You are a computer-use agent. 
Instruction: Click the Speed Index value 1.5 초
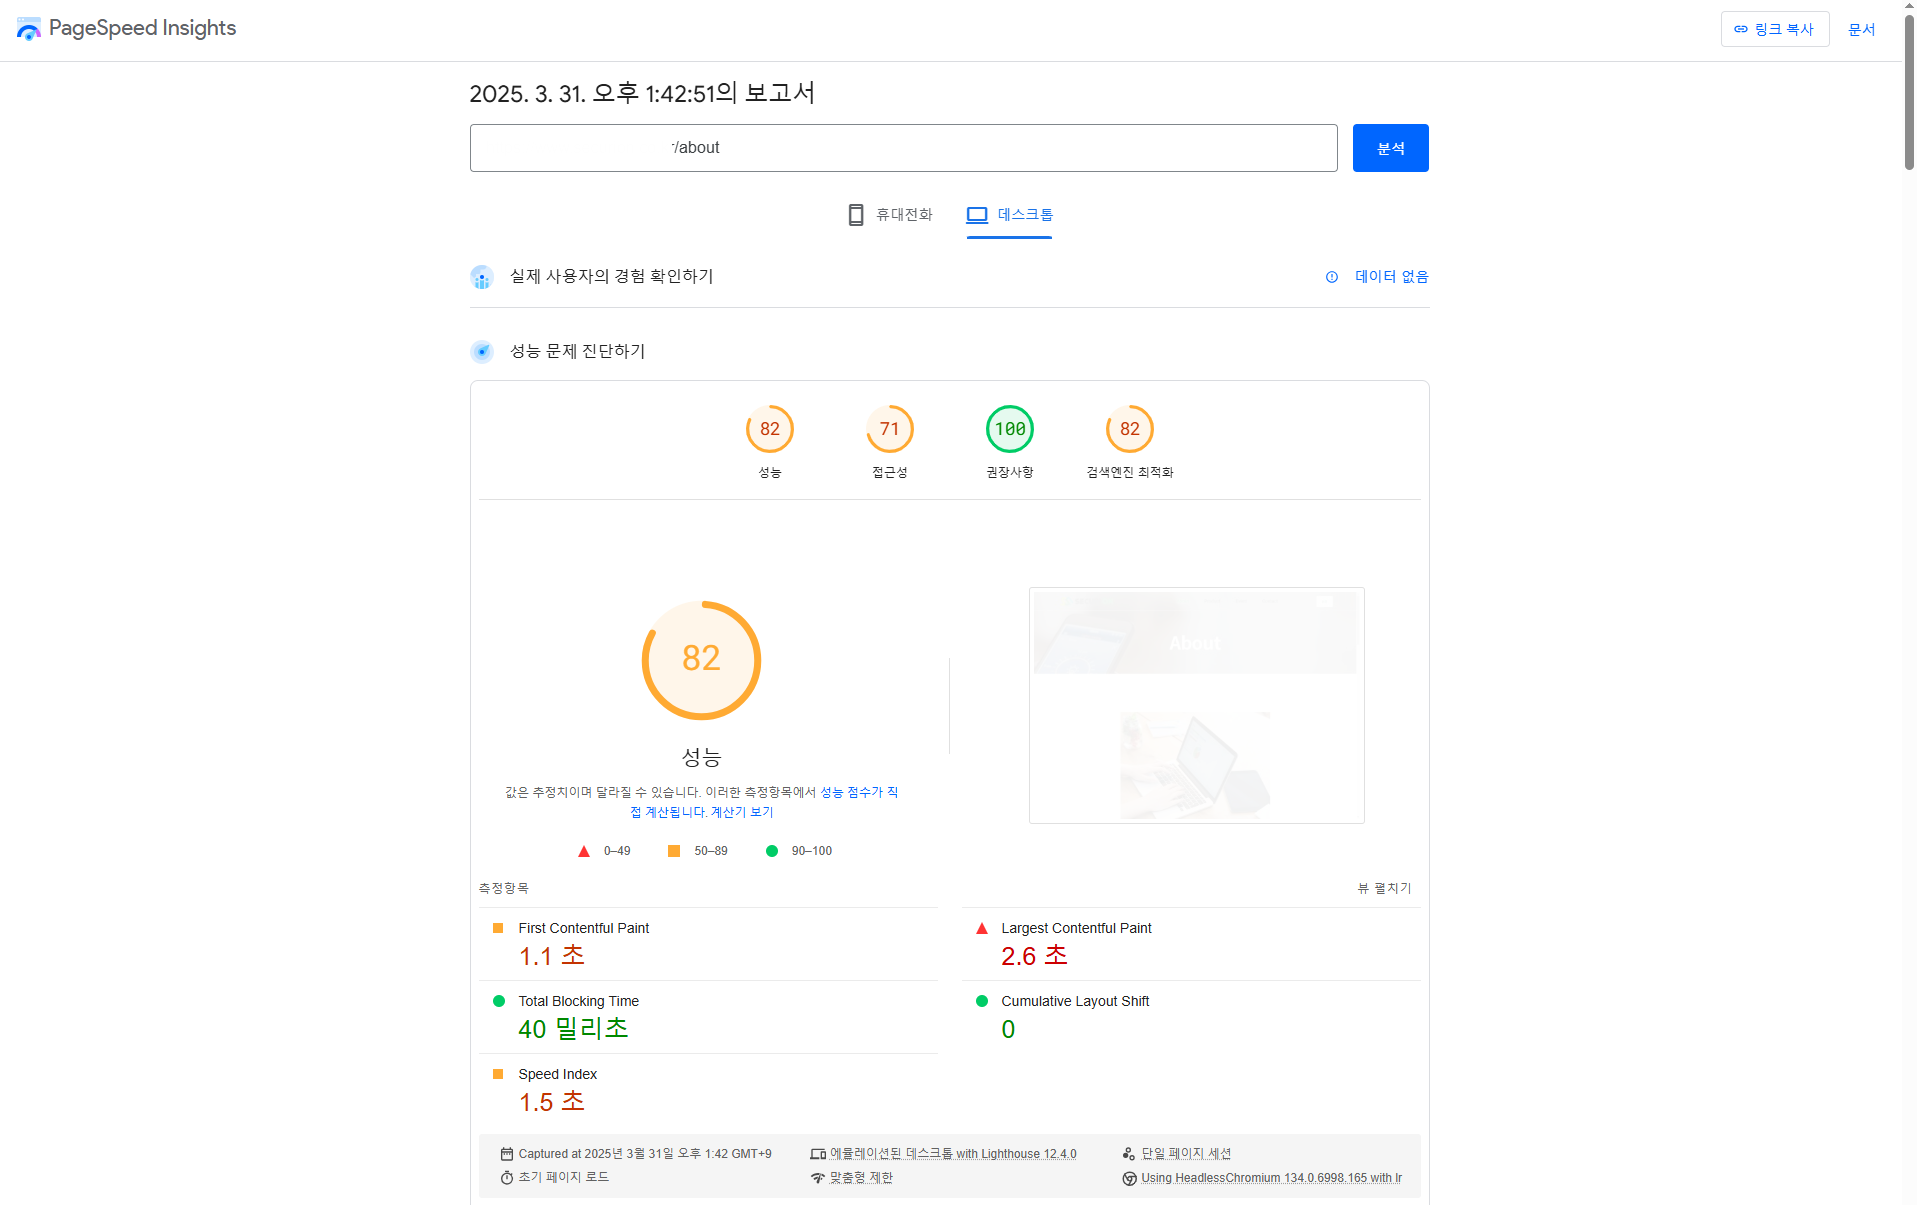pyautogui.click(x=552, y=1102)
